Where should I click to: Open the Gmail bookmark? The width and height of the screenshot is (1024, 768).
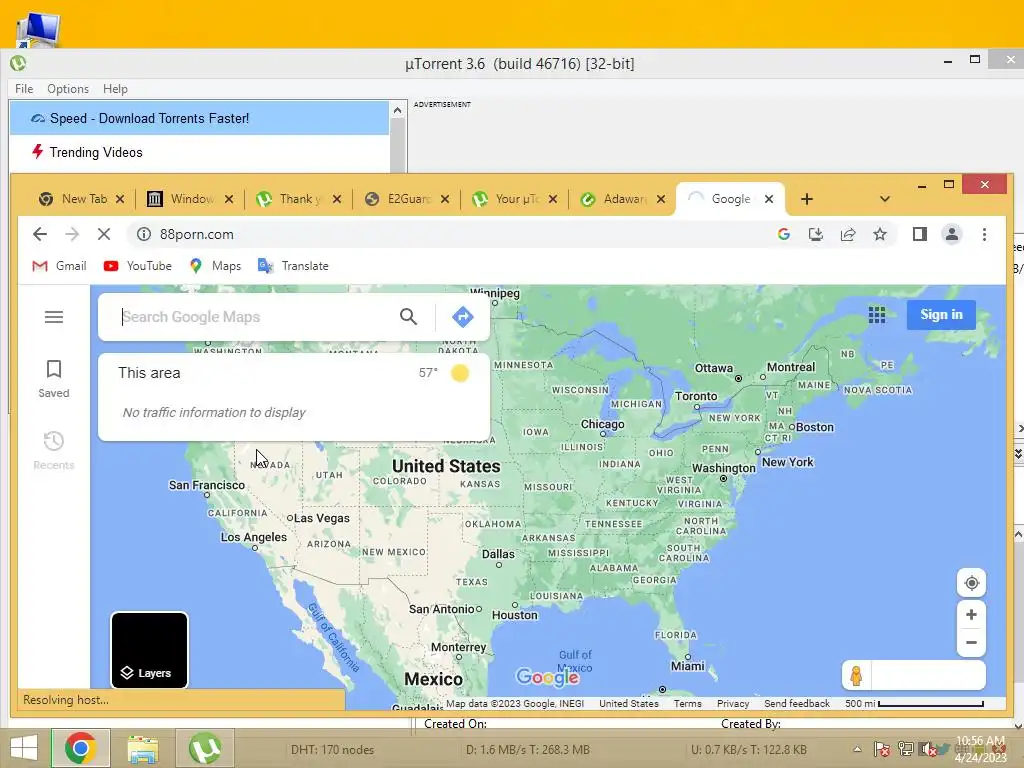59,266
